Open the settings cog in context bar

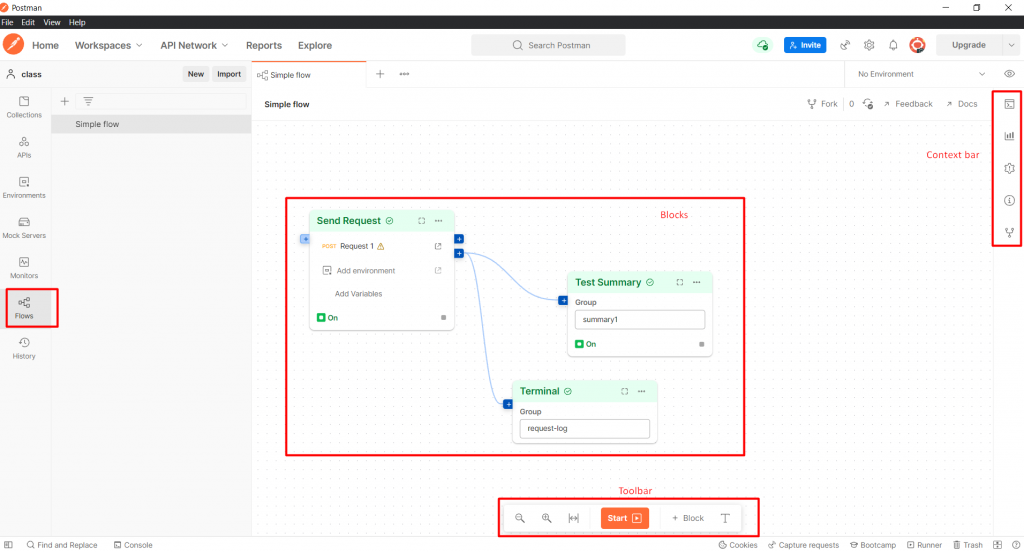coord(1009,168)
